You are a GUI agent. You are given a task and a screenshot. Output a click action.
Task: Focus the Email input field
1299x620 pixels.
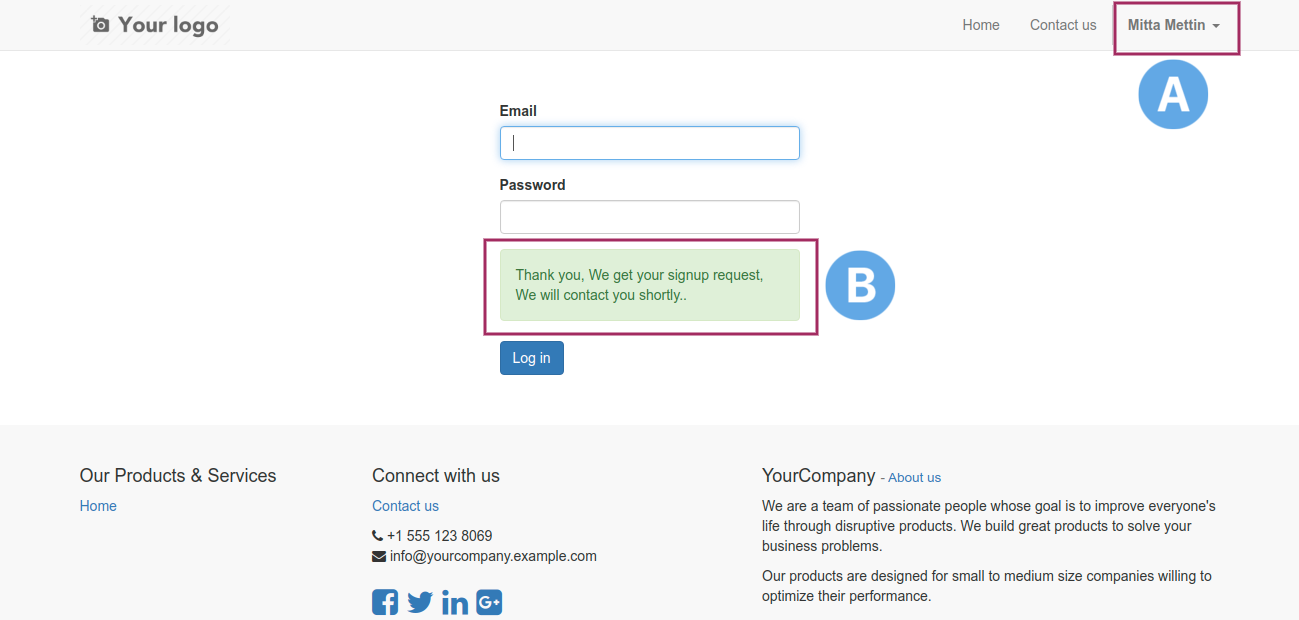pos(650,143)
